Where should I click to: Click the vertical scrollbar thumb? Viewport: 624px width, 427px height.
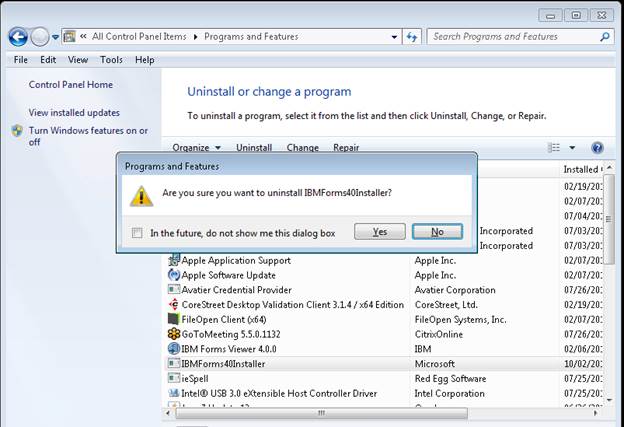pos(608,219)
